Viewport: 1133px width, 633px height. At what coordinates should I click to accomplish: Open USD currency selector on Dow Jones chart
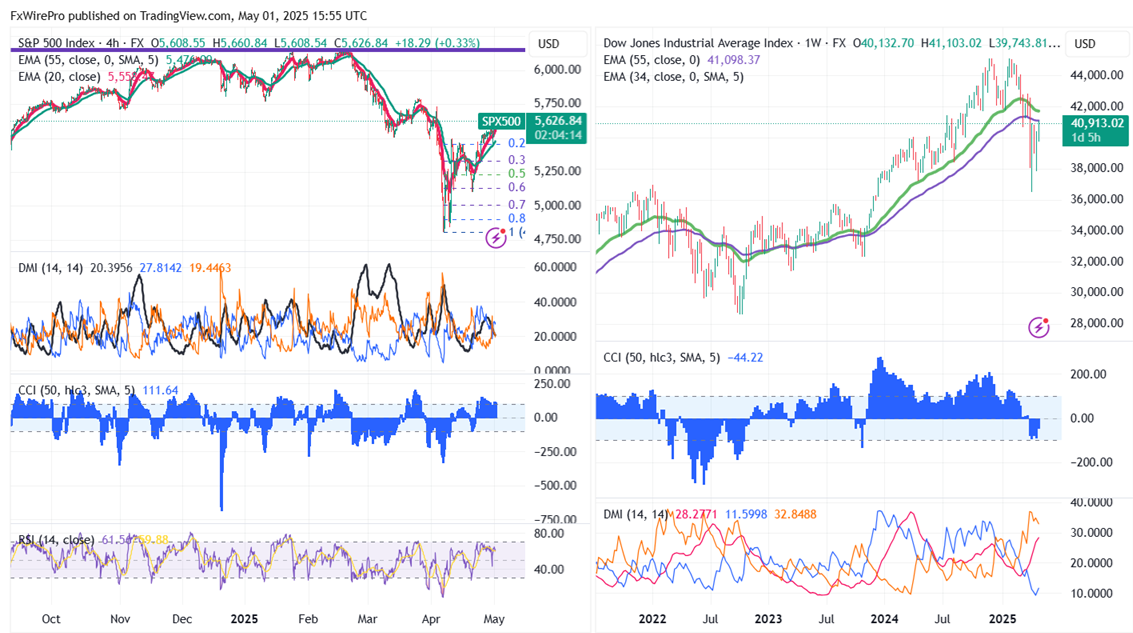pyautogui.click(x=1085, y=43)
